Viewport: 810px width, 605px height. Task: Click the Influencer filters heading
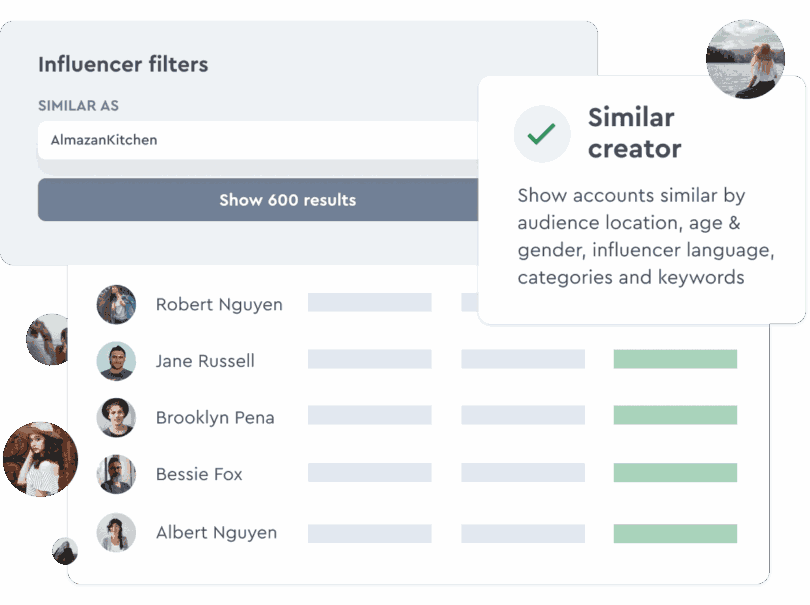tap(123, 64)
